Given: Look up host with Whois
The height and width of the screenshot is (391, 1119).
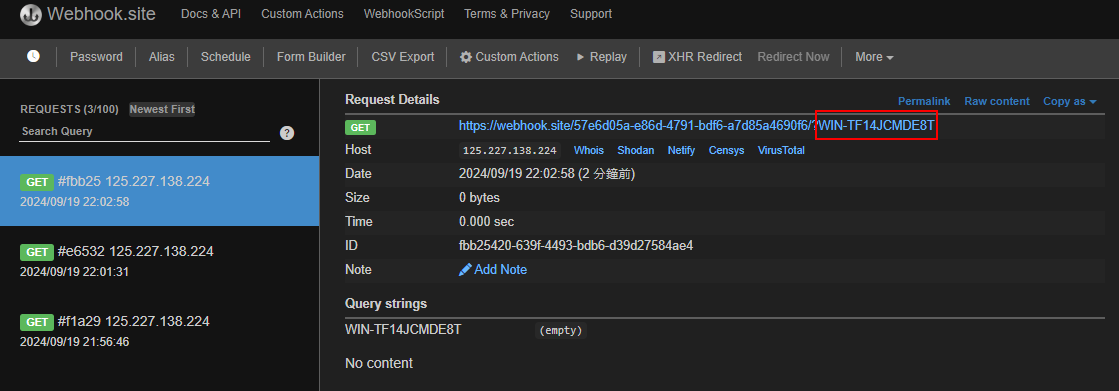Looking at the screenshot, I should tap(589, 151).
